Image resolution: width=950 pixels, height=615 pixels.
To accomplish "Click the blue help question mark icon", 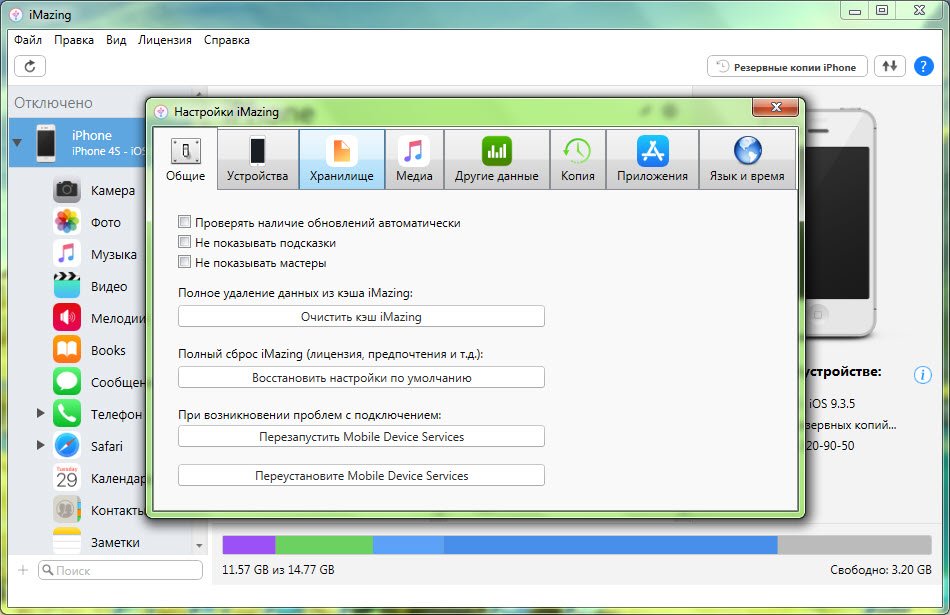I will (x=923, y=66).
